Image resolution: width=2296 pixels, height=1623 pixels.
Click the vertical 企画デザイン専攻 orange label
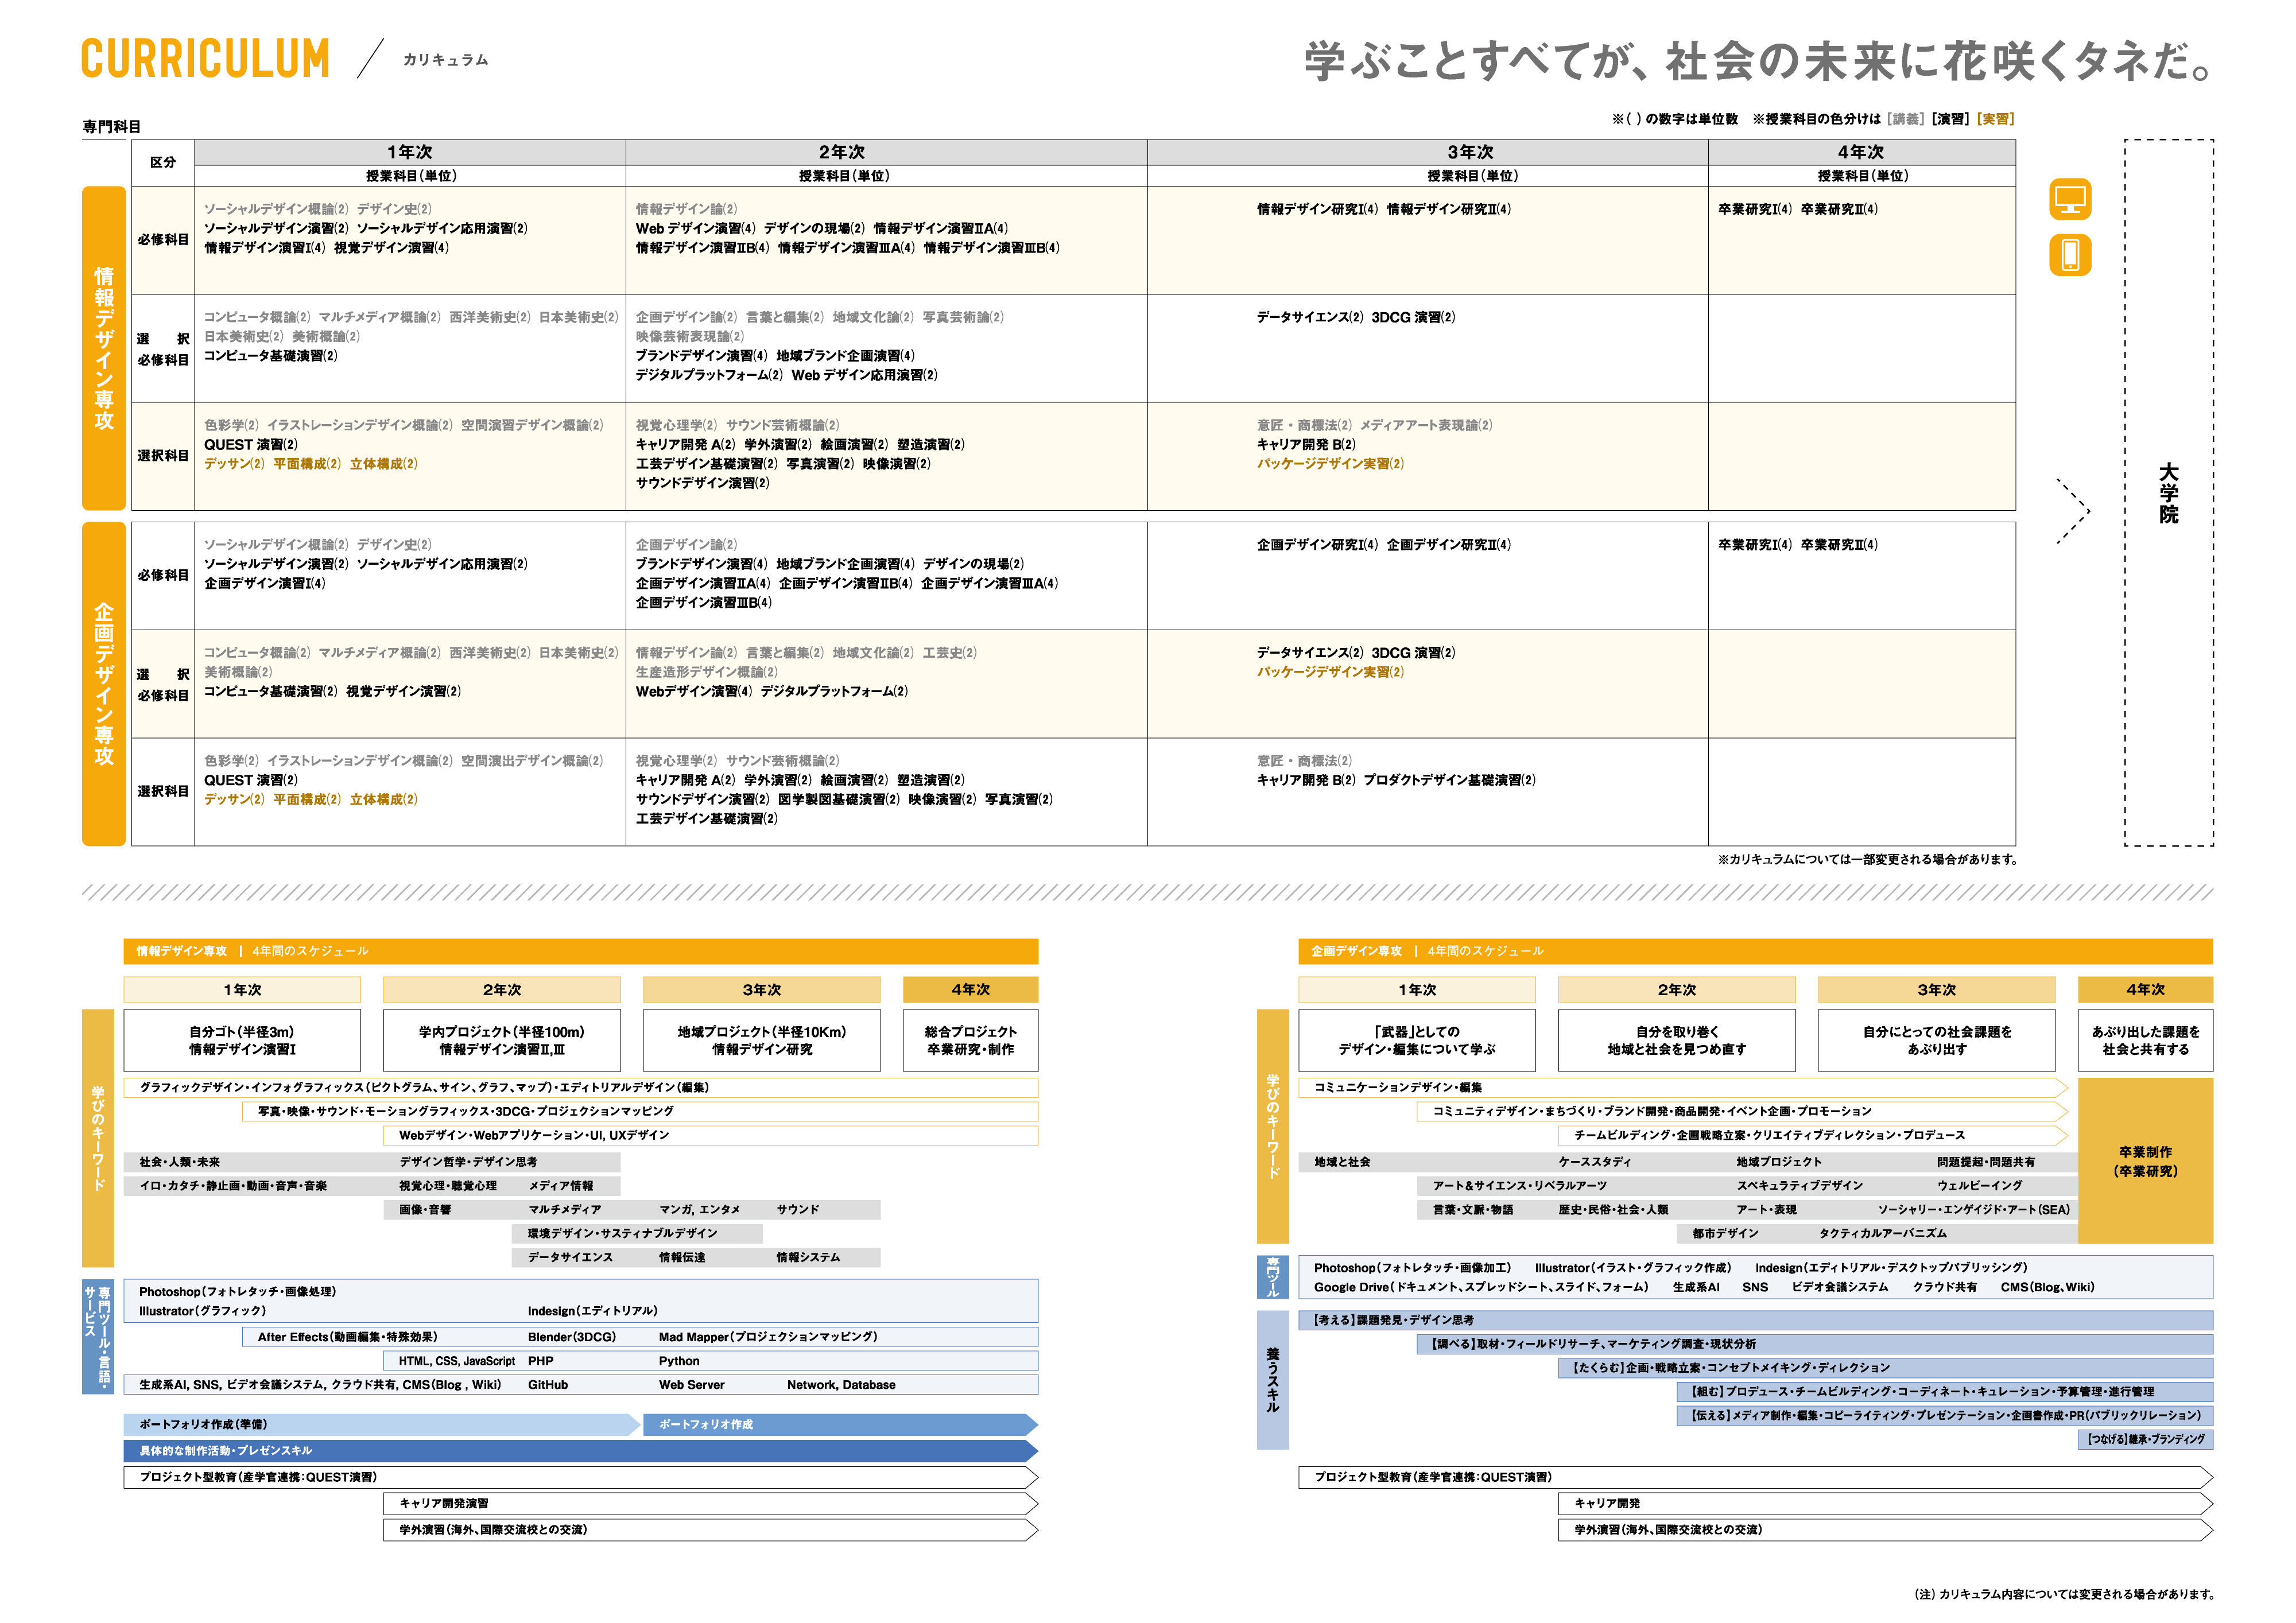(x=104, y=684)
